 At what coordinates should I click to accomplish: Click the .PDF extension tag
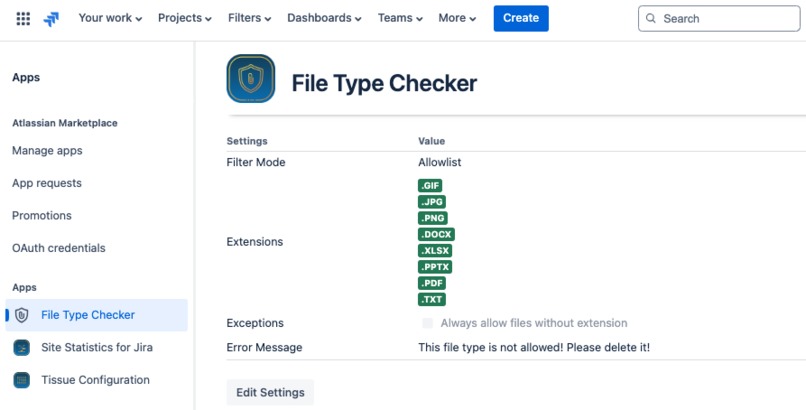[x=432, y=283]
